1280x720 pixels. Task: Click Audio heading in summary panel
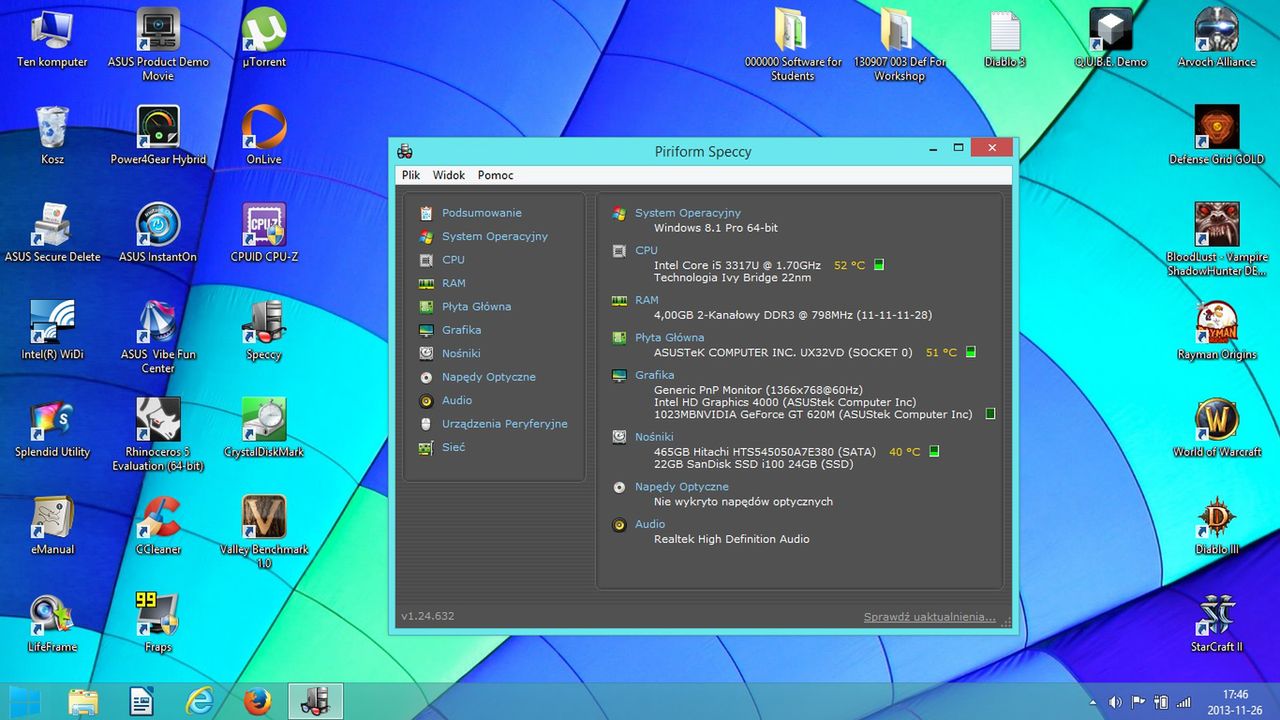click(x=650, y=524)
